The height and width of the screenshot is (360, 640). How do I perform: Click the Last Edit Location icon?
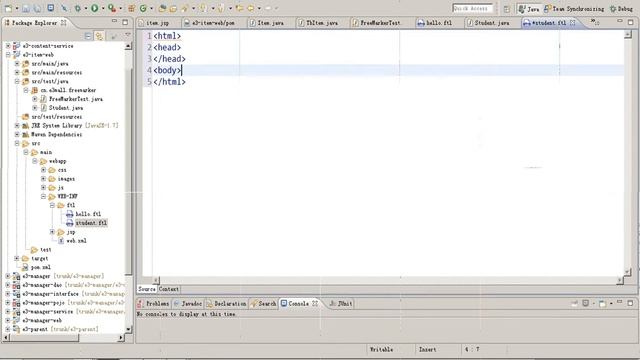[239, 8]
